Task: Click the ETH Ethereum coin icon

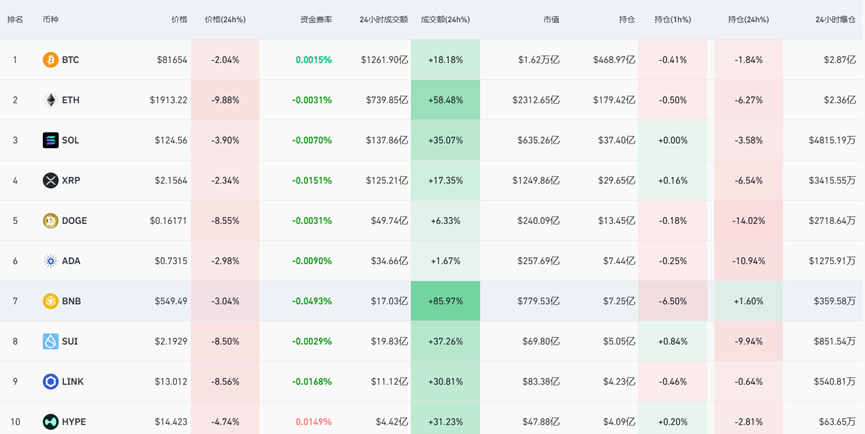Action: click(x=50, y=100)
